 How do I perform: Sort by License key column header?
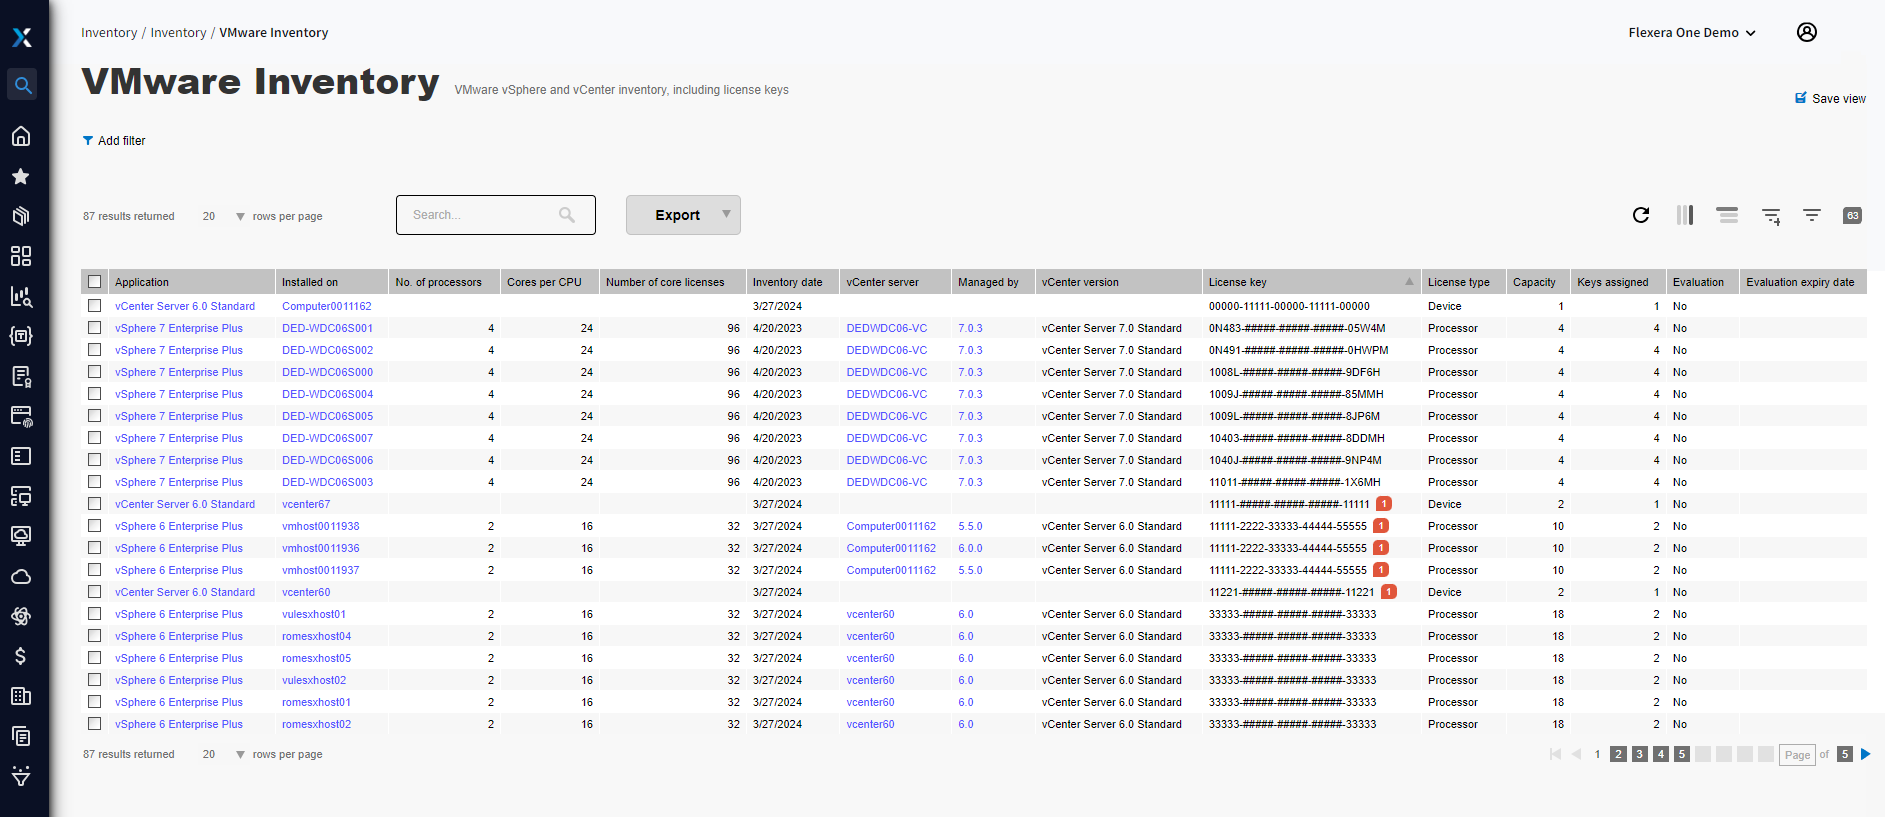click(x=1311, y=282)
